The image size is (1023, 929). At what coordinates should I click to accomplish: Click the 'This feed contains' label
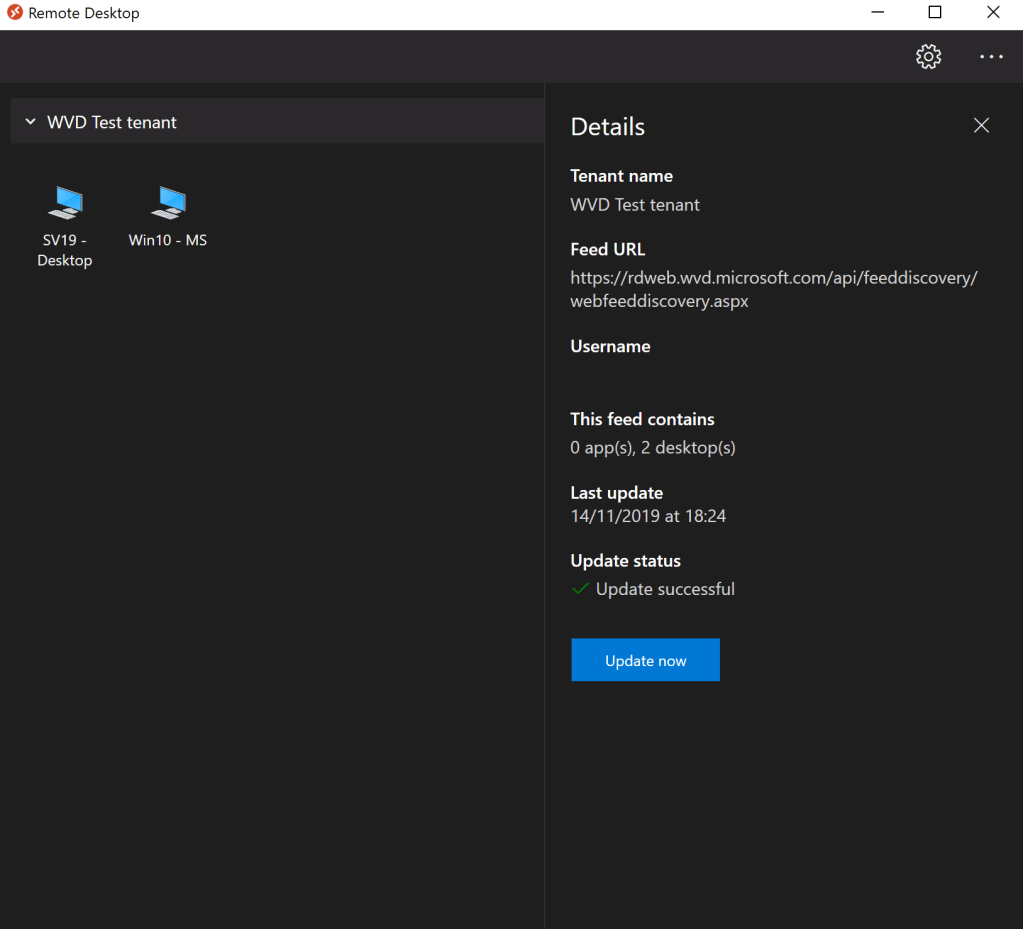(x=642, y=419)
